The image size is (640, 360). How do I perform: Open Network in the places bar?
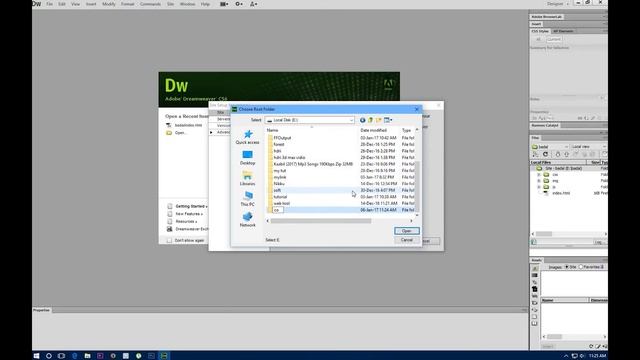(x=247, y=220)
